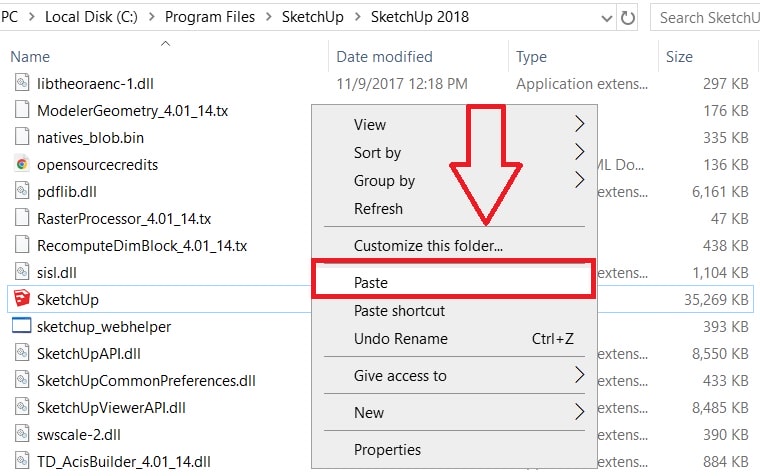Open the View menu entry
This screenshot has width=760, height=476.
[x=370, y=125]
